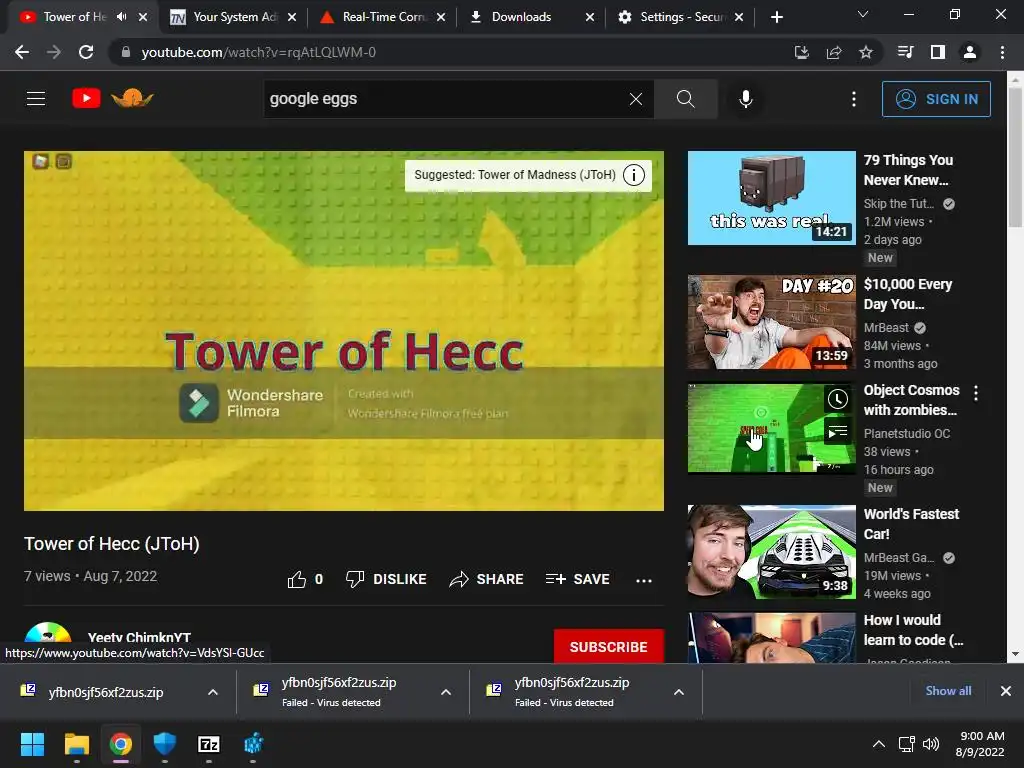Image resolution: width=1024 pixels, height=768 pixels.
Task: Clear the google eggs search text
Action: 635,99
